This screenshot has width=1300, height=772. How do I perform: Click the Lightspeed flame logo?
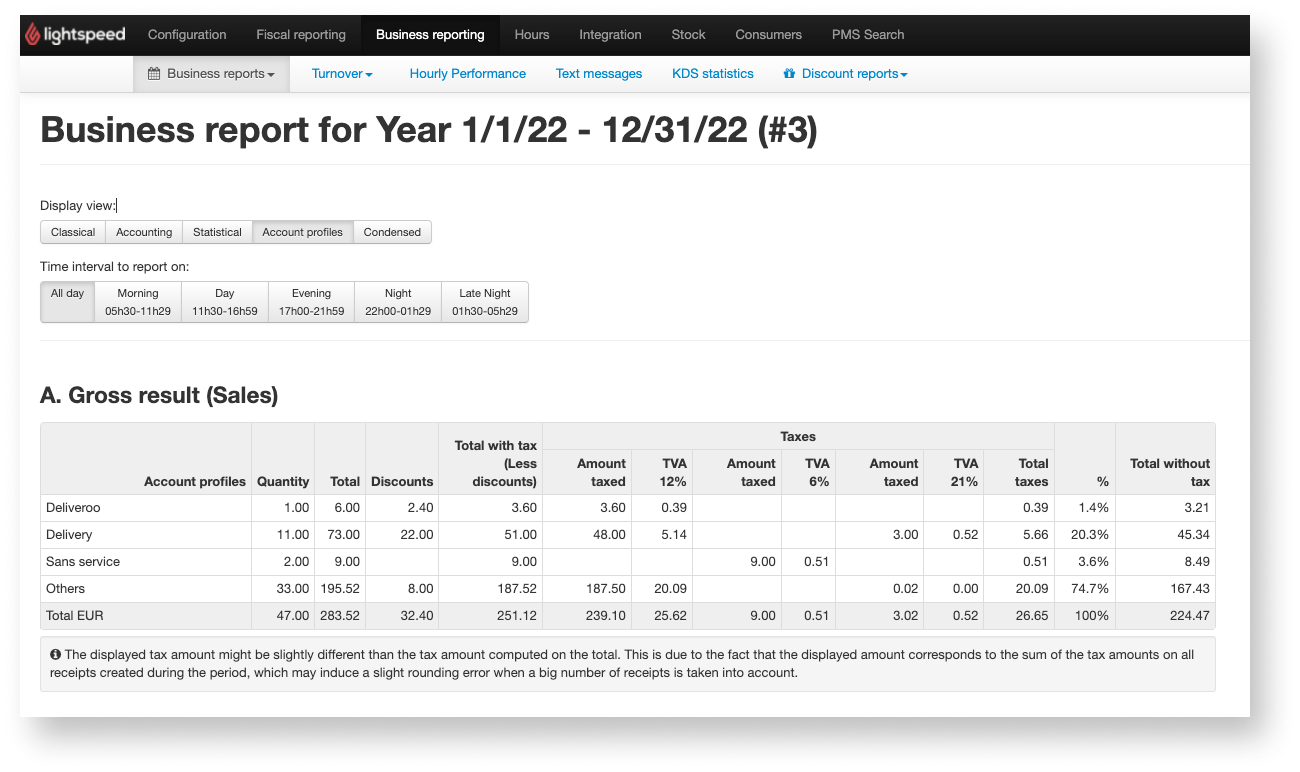[33, 35]
